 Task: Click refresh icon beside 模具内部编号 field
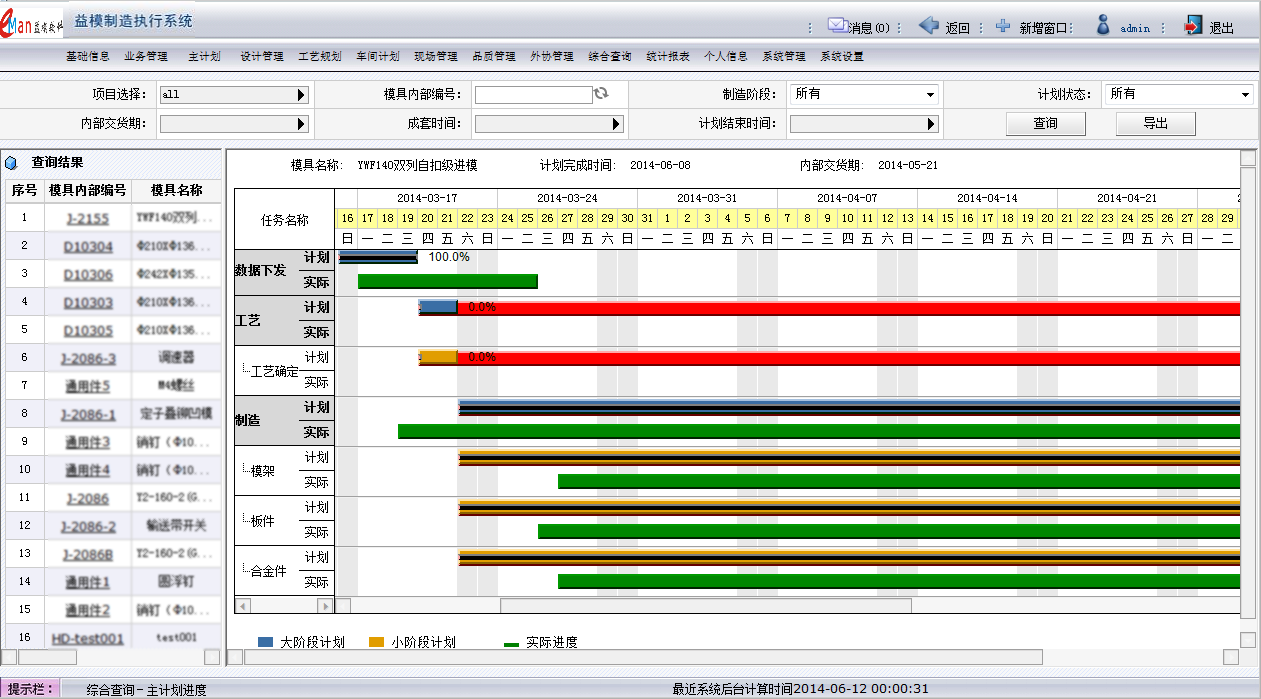coord(601,94)
